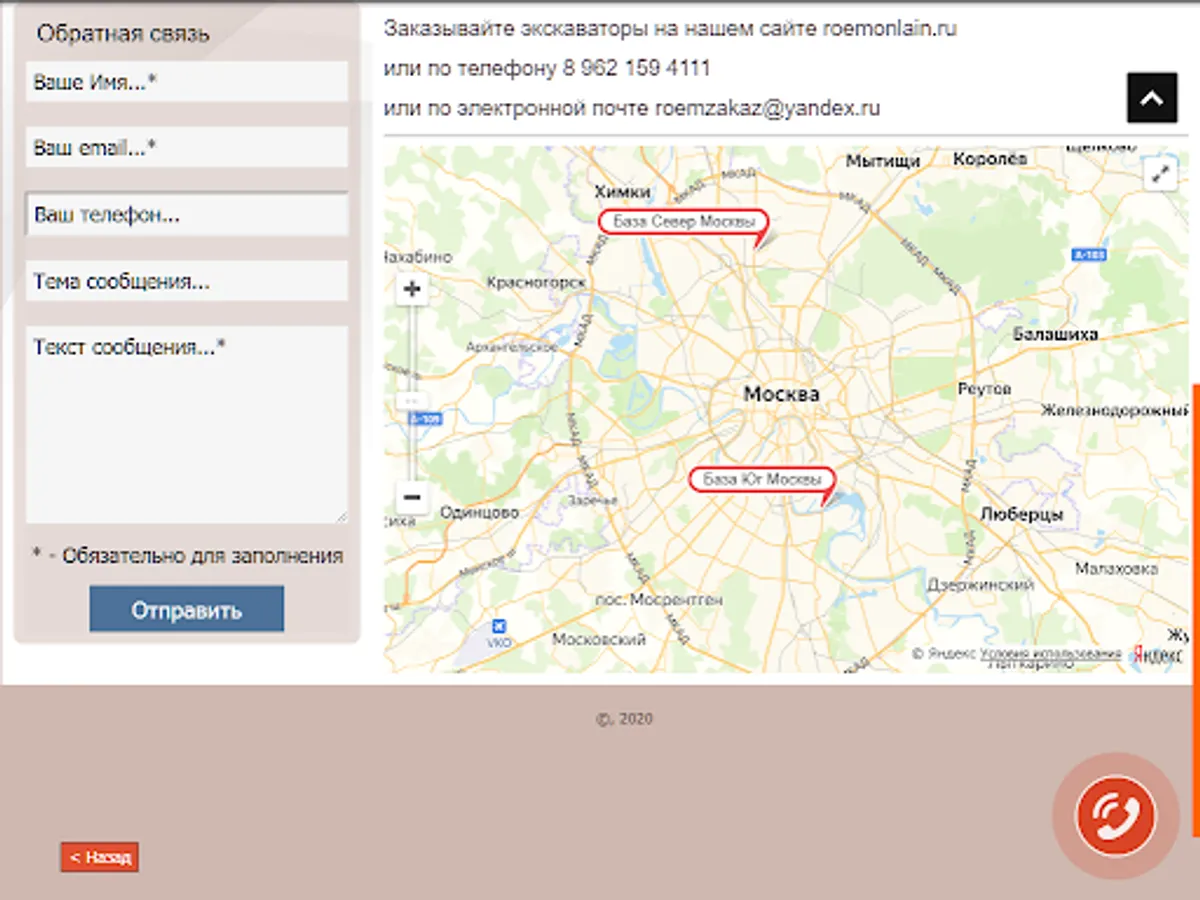Image resolution: width=1200 pixels, height=900 pixels.
Task: Click the Люберцы label on the map
Action: pos(1022,514)
